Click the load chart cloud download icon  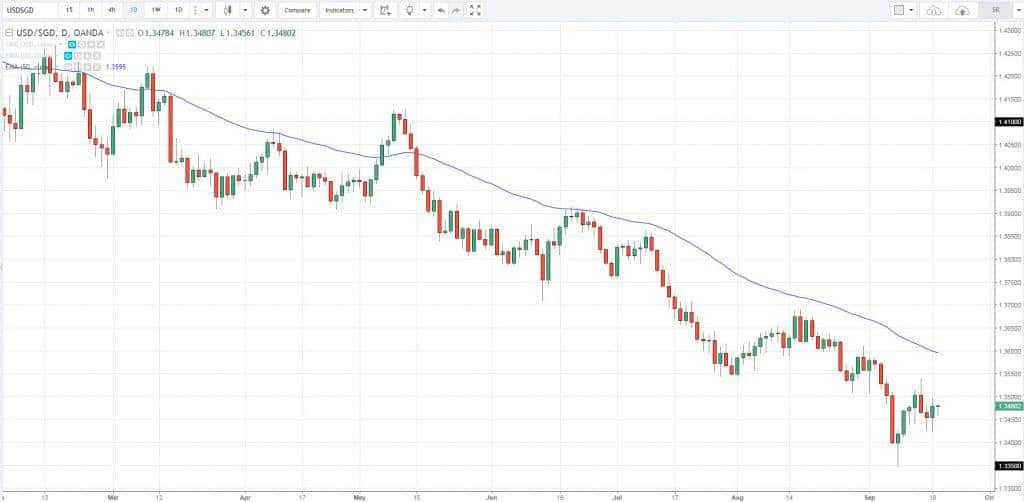(x=934, y=10)
